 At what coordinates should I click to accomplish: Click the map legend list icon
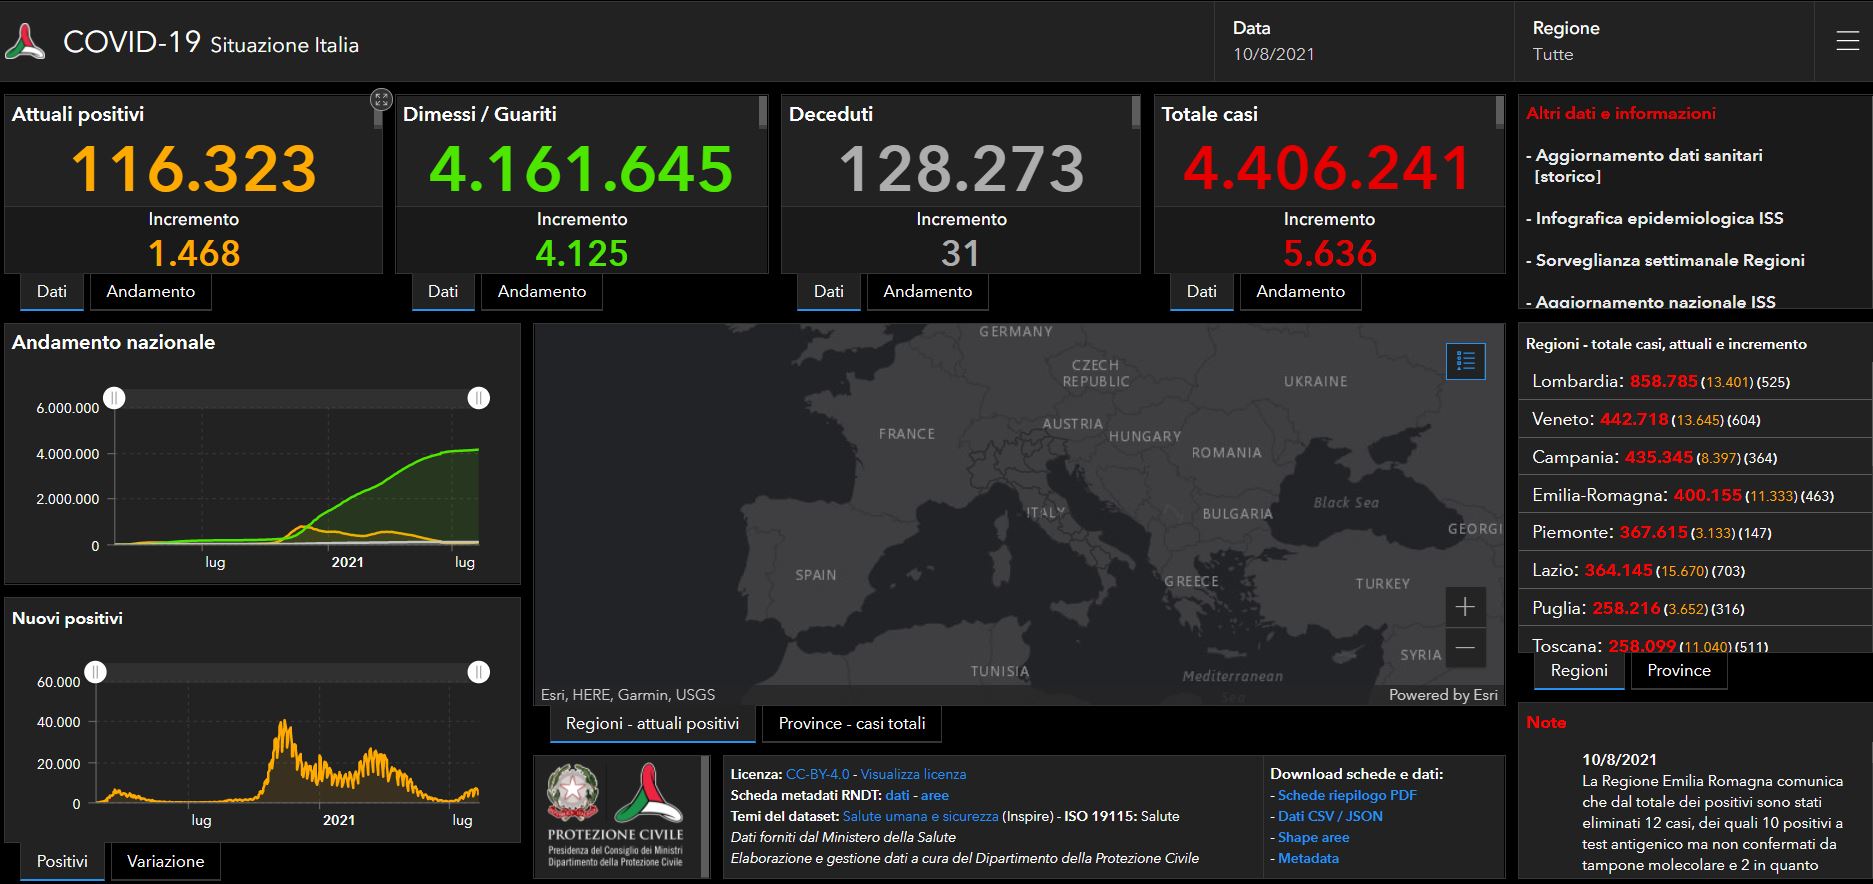tap(1466, 361)
